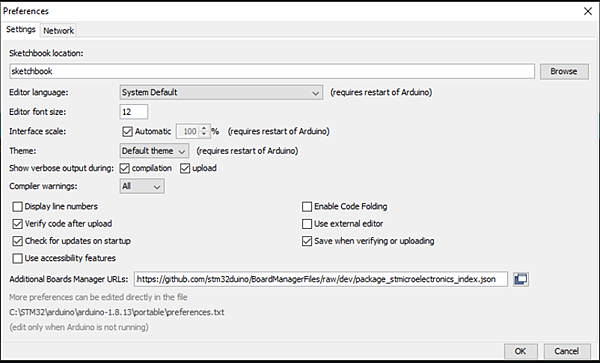Uncheck Automatic interface scale

127,132
